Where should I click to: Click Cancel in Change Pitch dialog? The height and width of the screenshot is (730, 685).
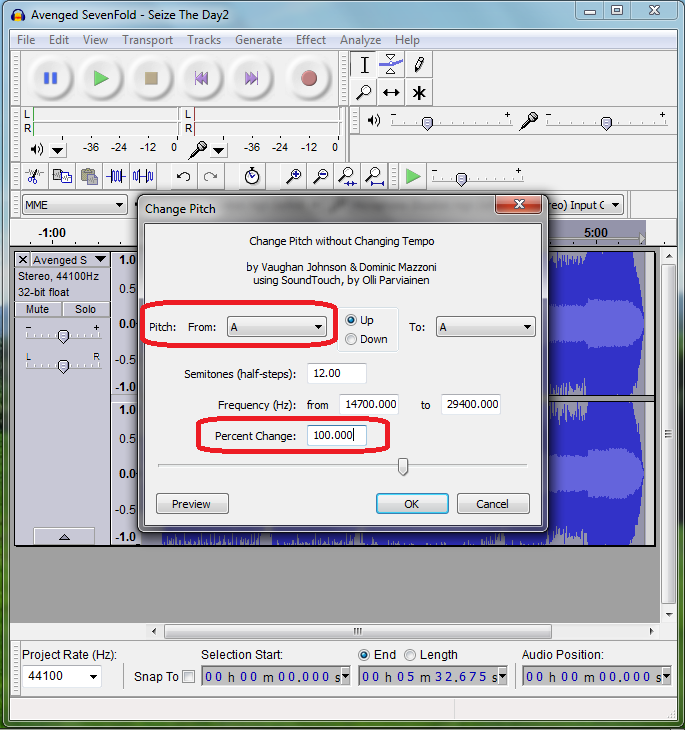click(x=493, y=504)
